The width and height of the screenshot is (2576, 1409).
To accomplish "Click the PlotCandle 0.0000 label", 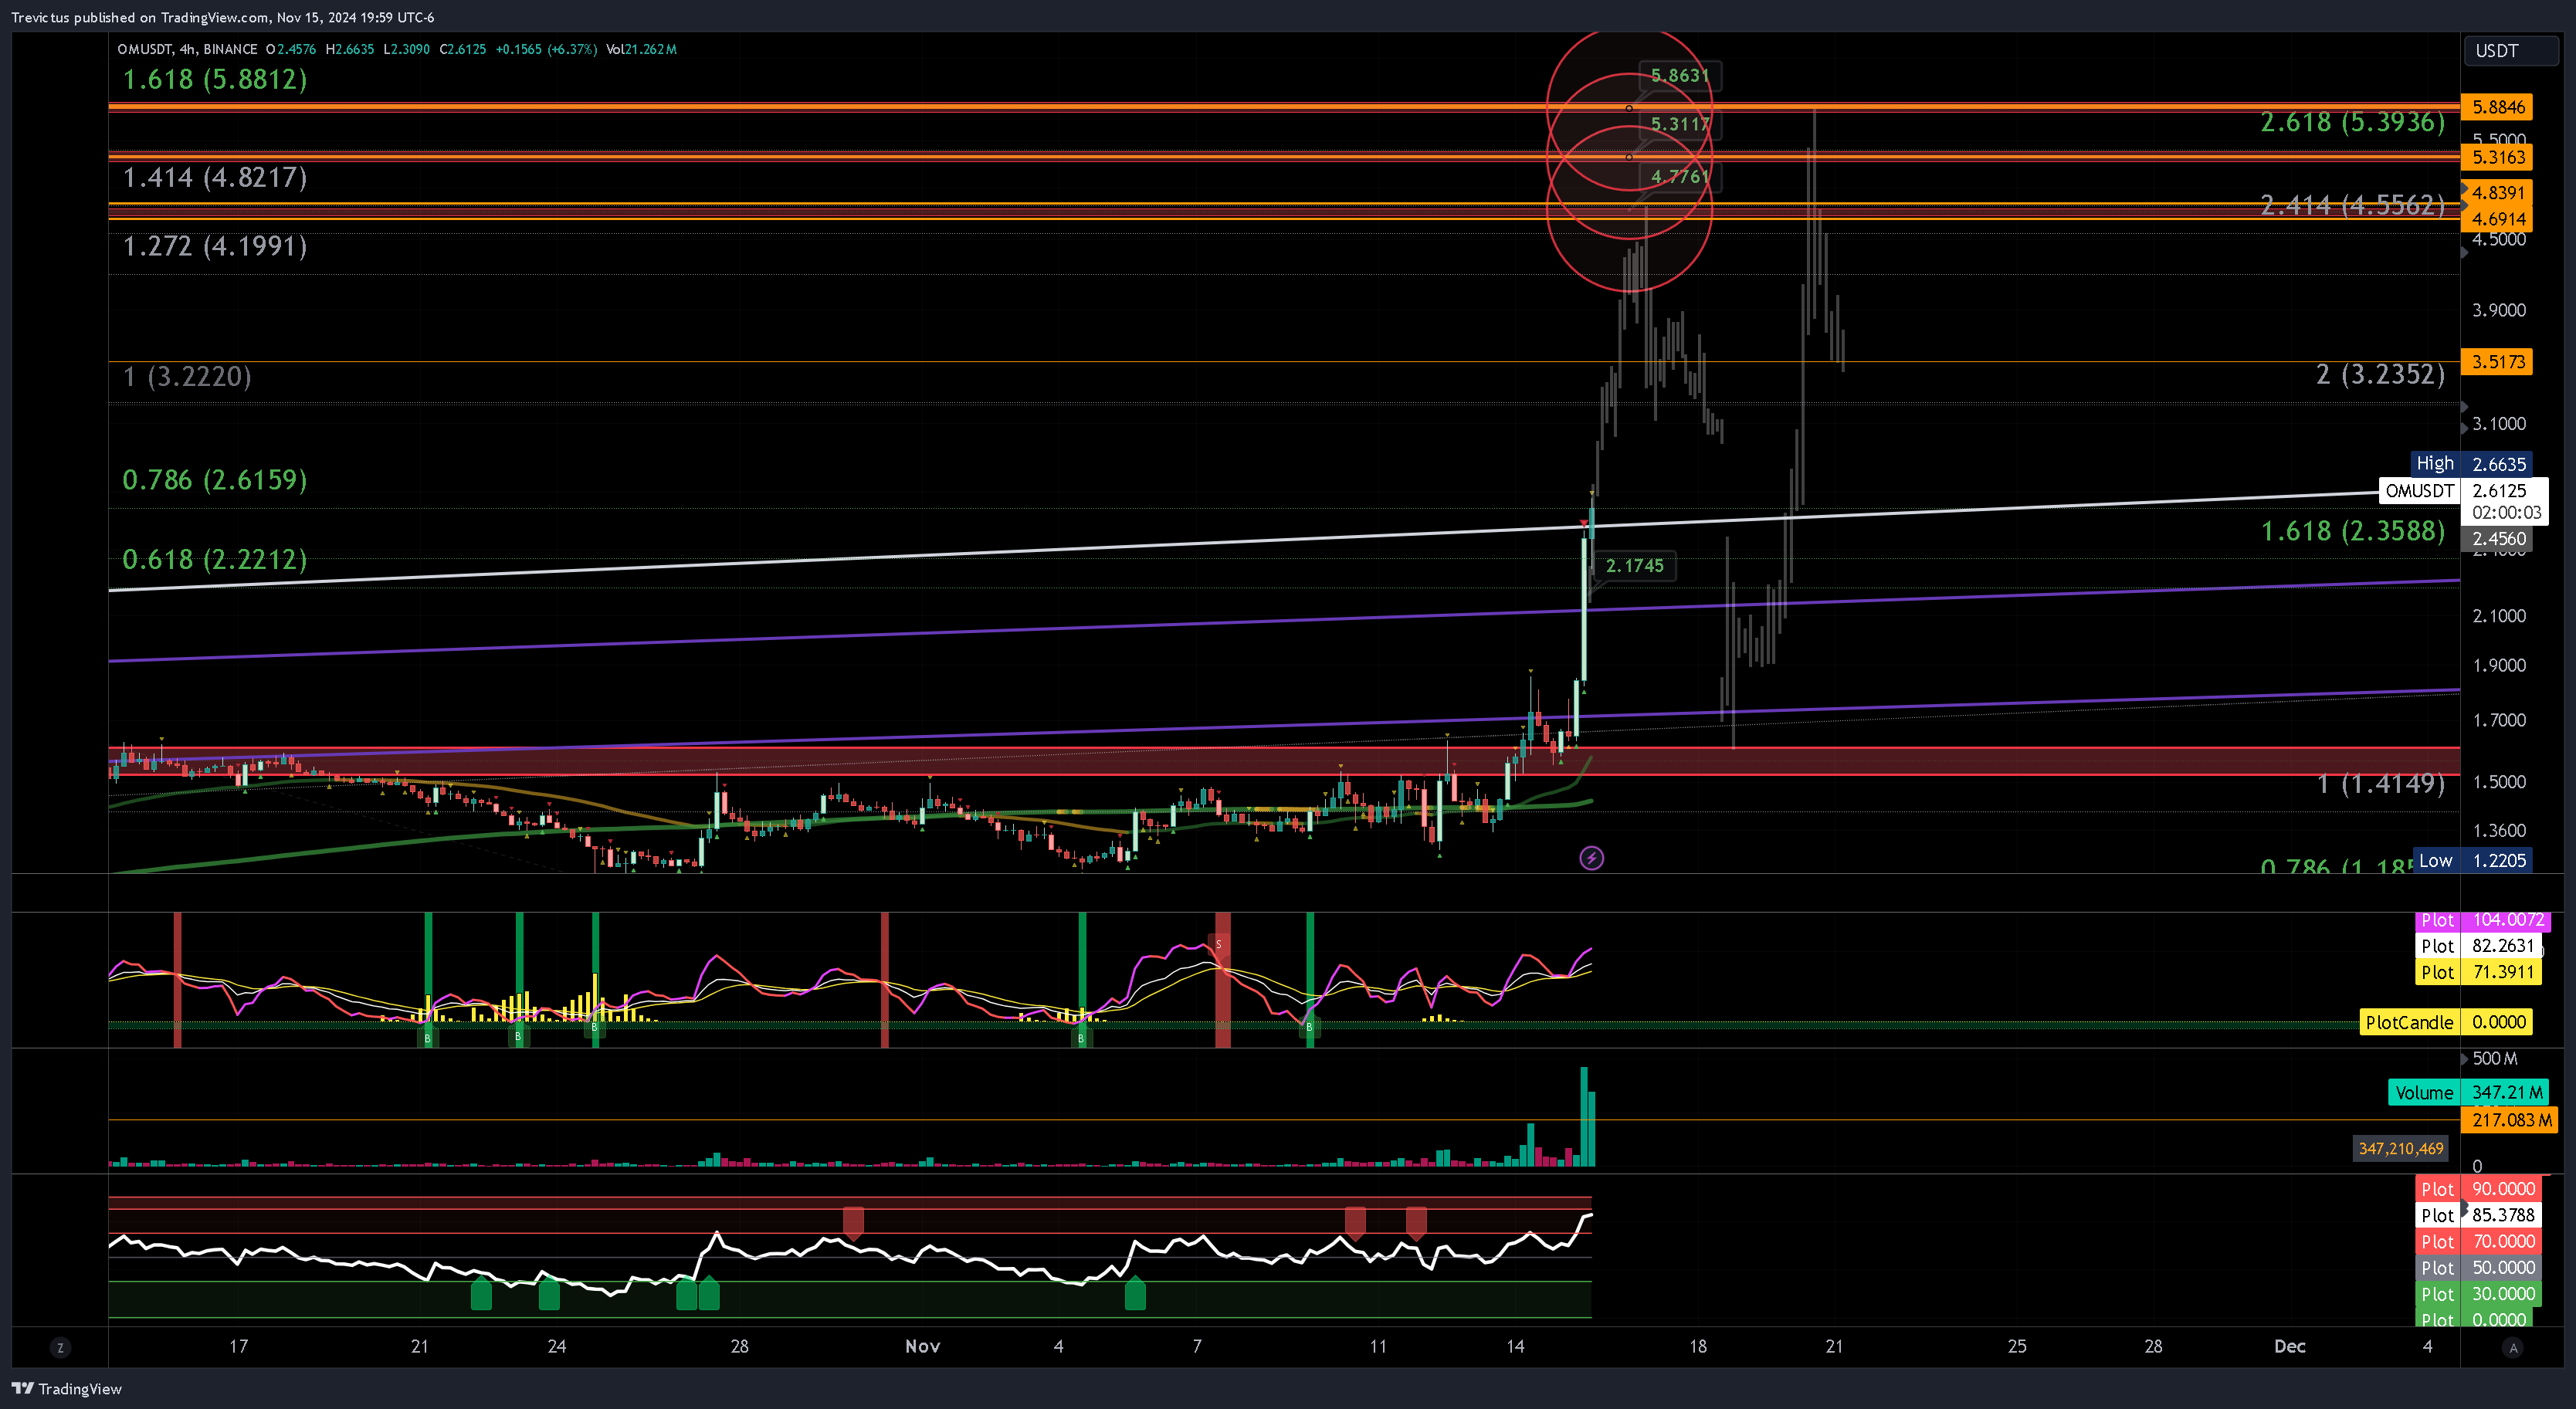I will tap(2445, 1022).
